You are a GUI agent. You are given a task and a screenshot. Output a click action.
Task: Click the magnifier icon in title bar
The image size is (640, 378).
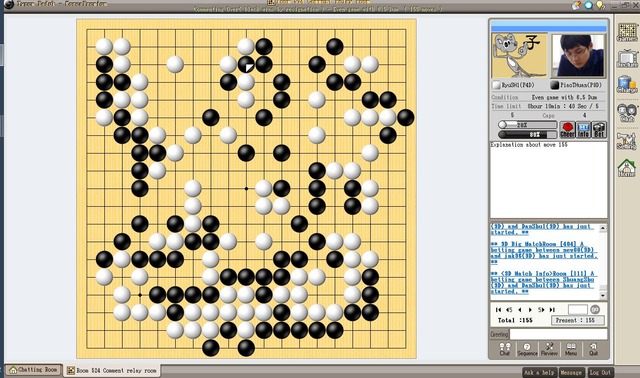(588, 5)
